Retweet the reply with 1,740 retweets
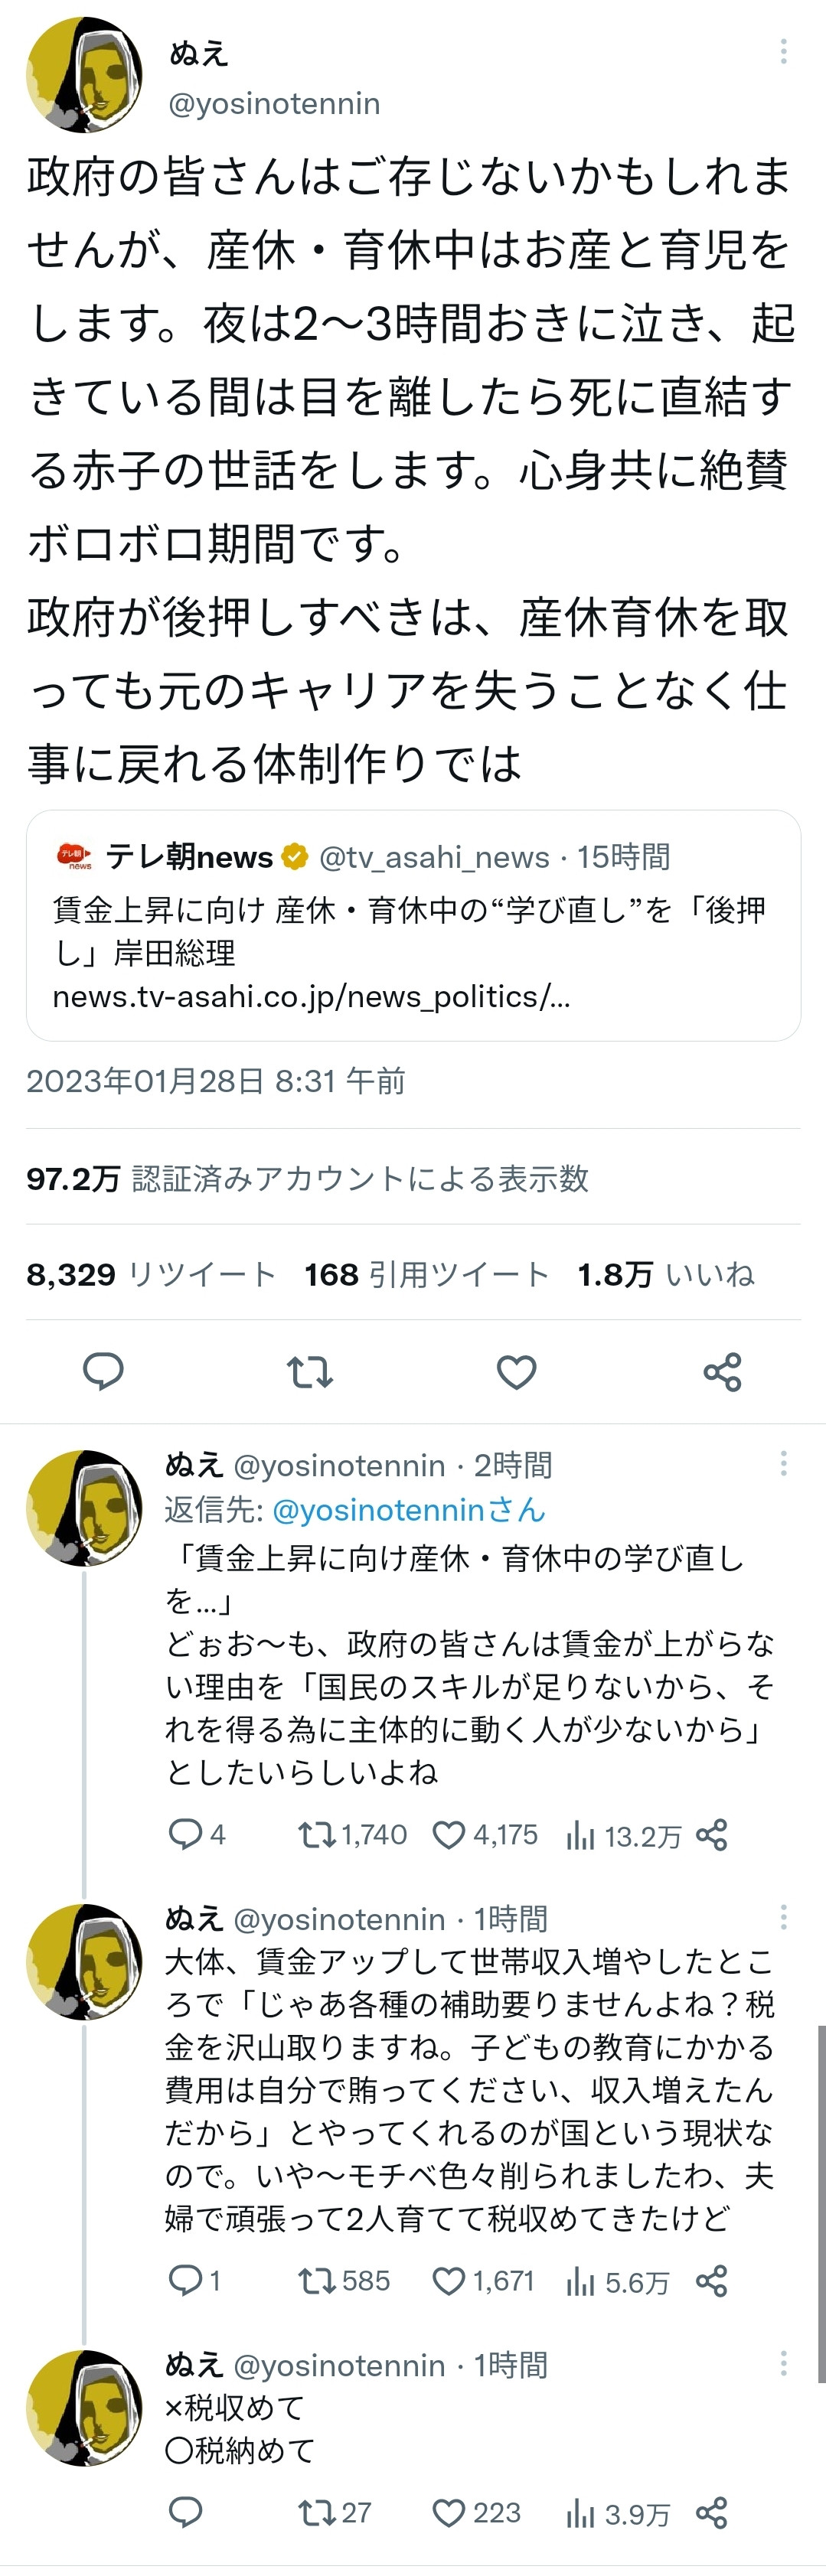The height and width of the screenshot is (2576, 826). coord(353,1835)
